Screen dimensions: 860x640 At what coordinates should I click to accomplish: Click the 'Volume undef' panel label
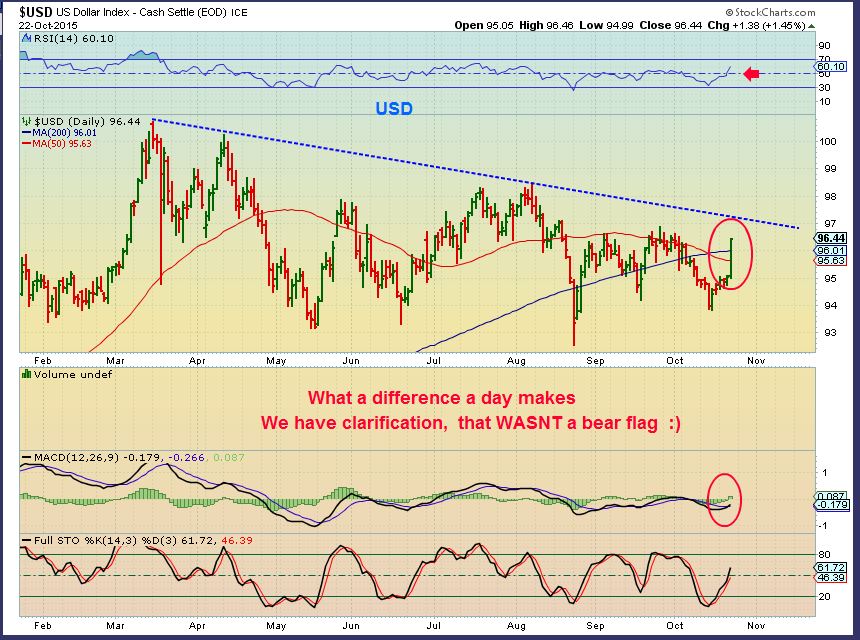(72, 375)
